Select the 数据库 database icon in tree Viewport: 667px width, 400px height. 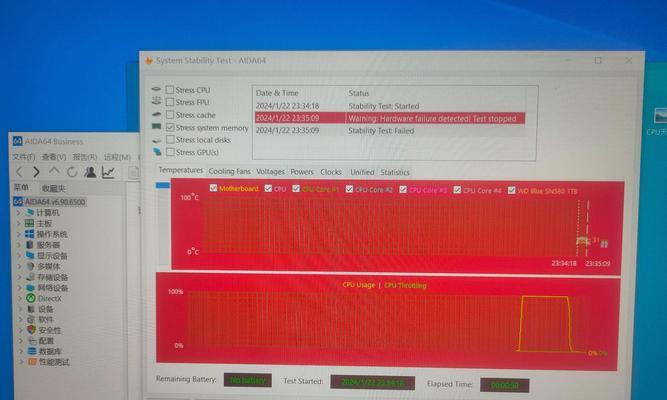pos(32,351)
